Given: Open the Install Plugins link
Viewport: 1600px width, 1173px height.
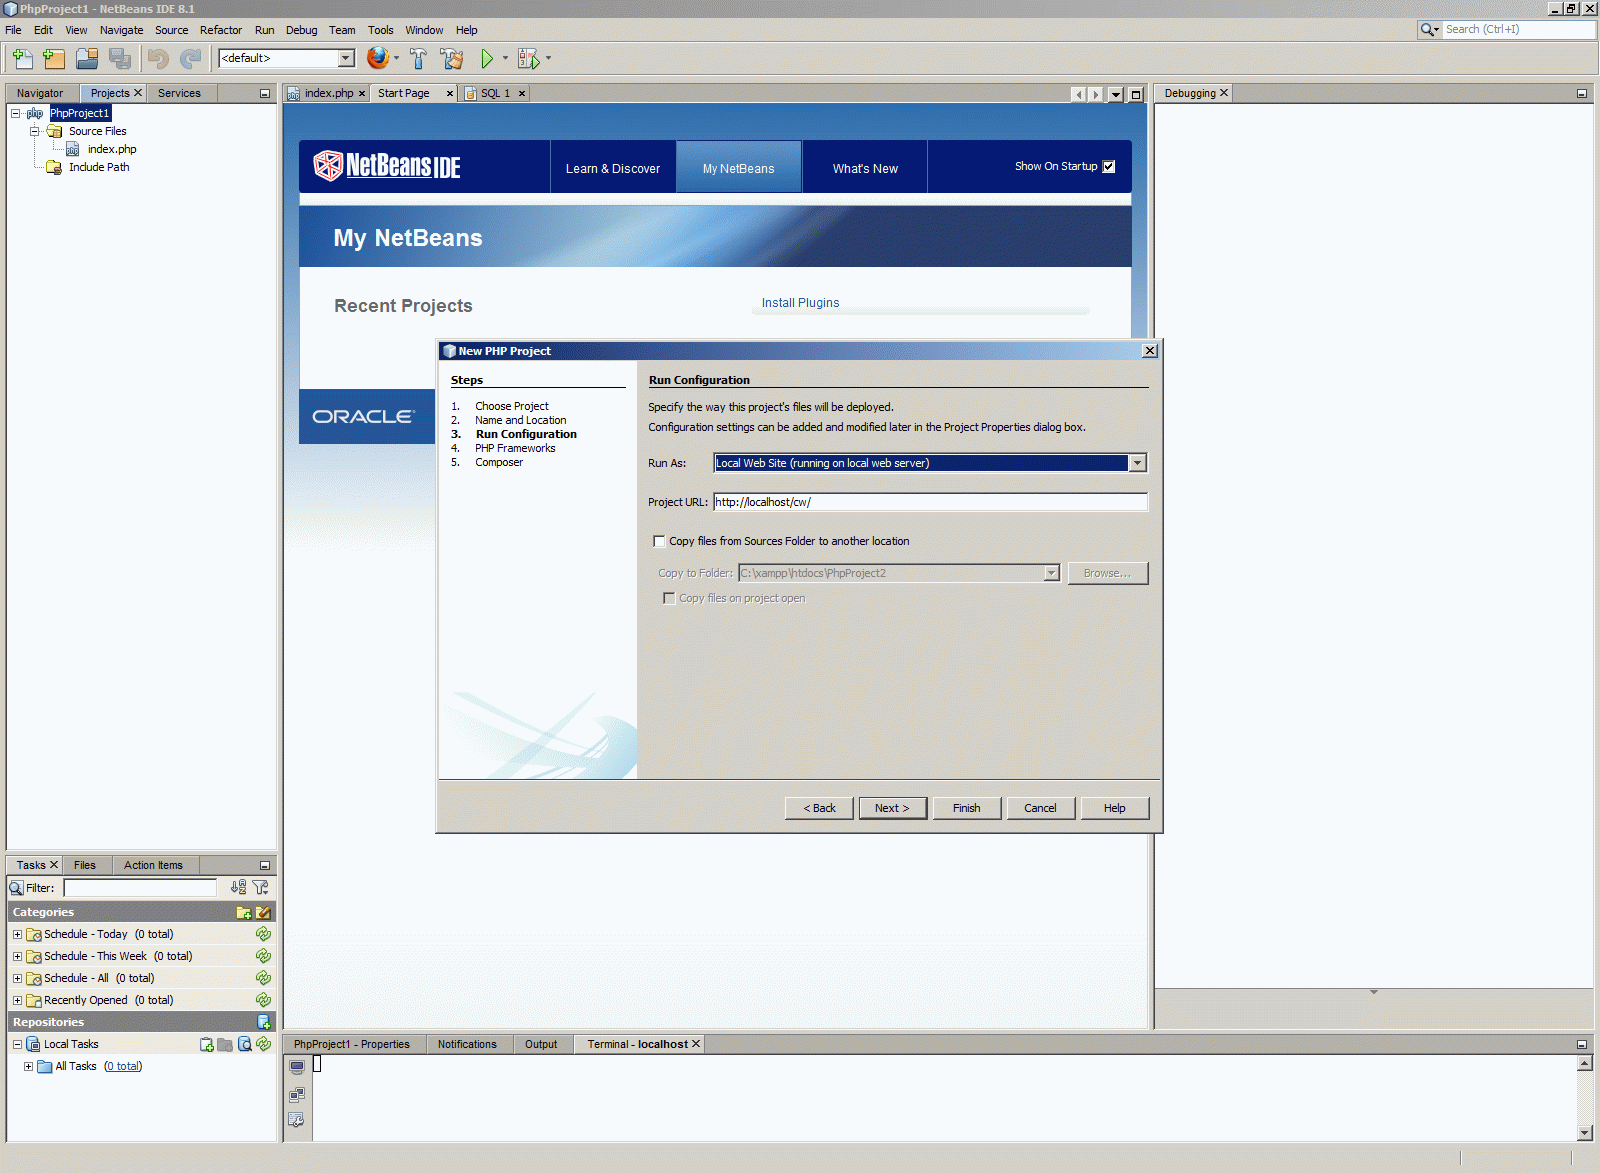Looking at the screenshot, I should (x=800, y=303).
